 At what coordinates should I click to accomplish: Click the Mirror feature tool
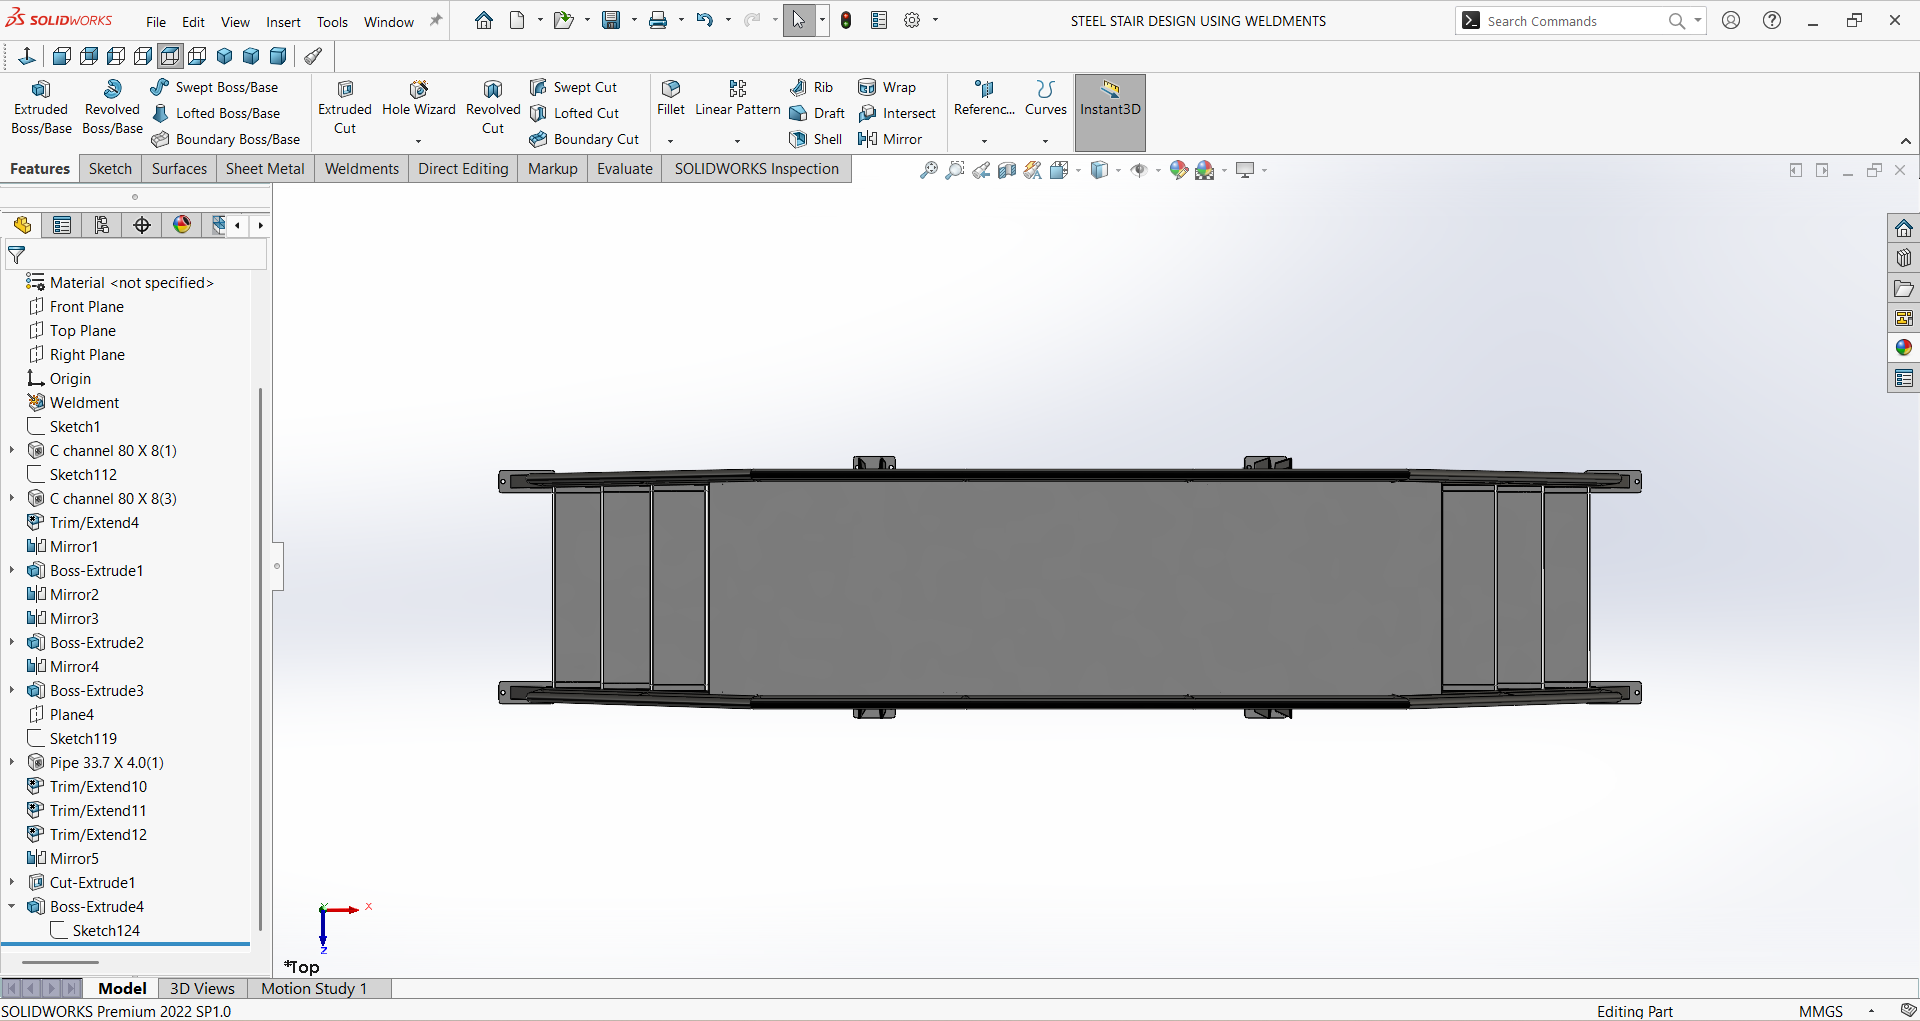tap(890, 139)
